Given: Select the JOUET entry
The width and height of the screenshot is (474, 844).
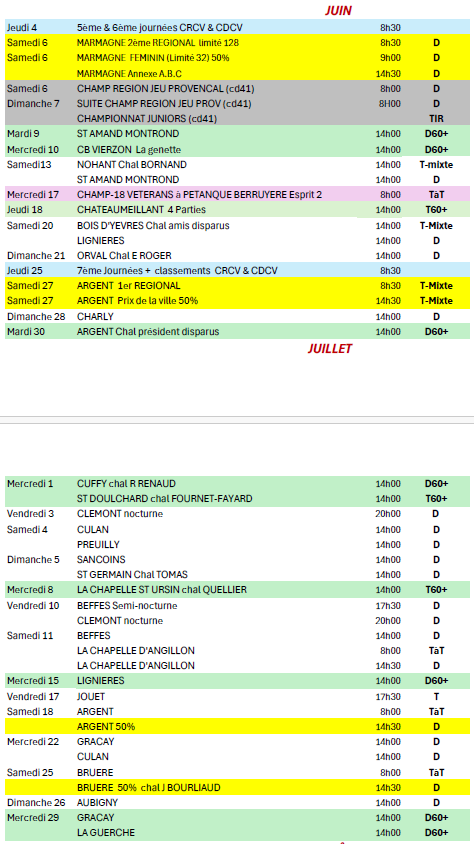Looking at the screenshot, I should pyautogui.click(x=91, y=697).
